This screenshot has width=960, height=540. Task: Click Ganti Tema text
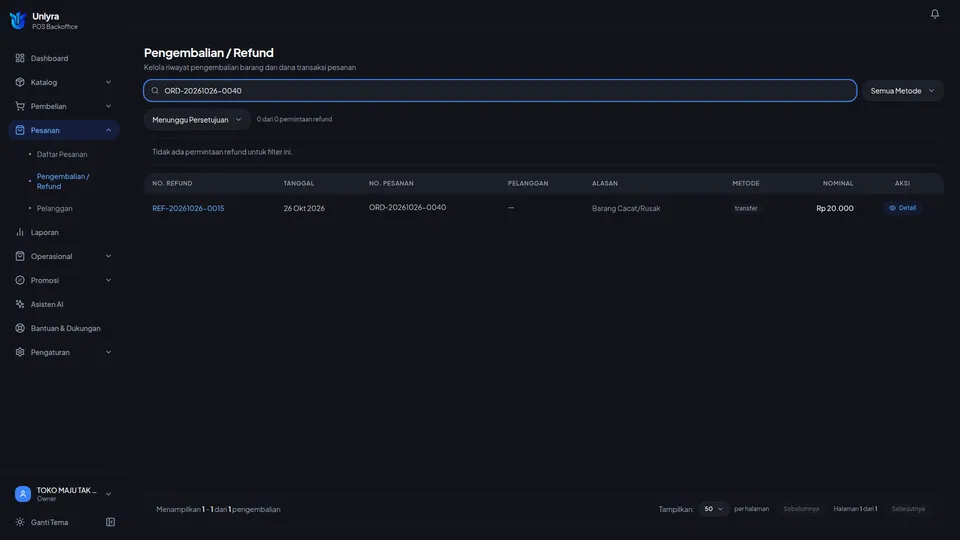point(50,522)
